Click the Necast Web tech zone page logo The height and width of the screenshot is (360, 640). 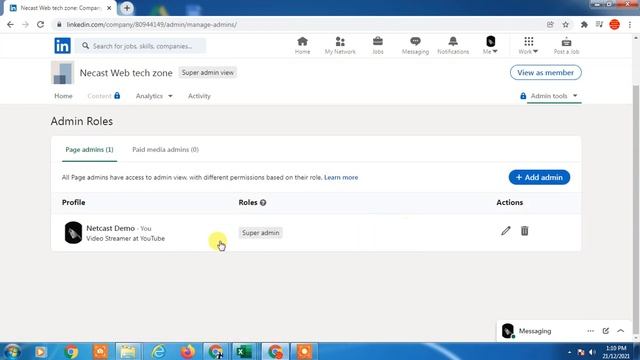pos(62,73)
